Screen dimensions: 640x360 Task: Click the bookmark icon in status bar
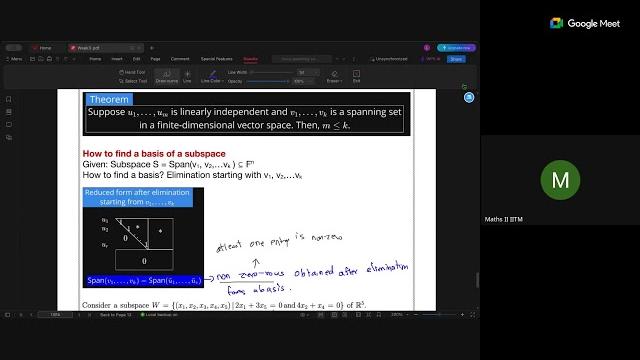(x=379, y=315)
